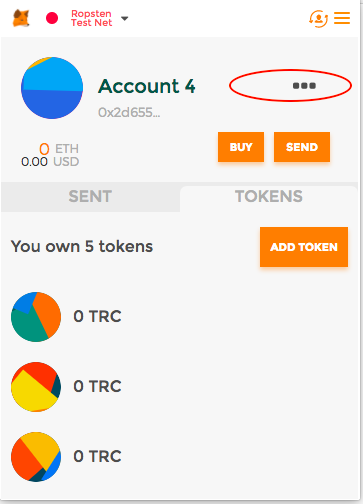Click the MetaMask fox logo

pyautogui.click(x=21, y=18)
